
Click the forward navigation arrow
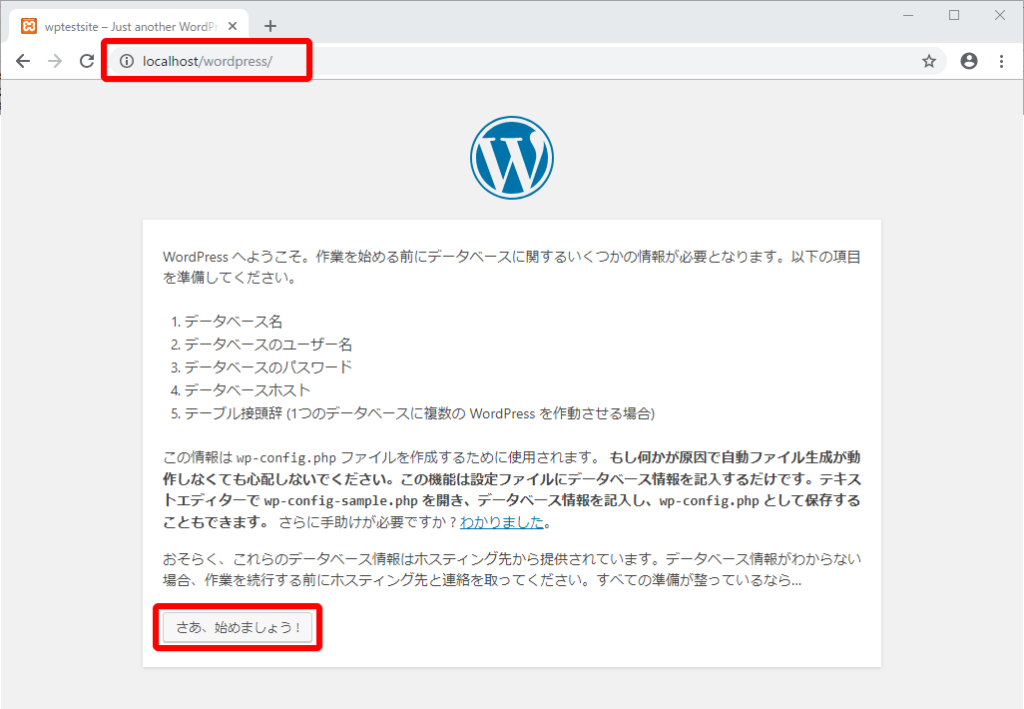[x=54, y=61]
